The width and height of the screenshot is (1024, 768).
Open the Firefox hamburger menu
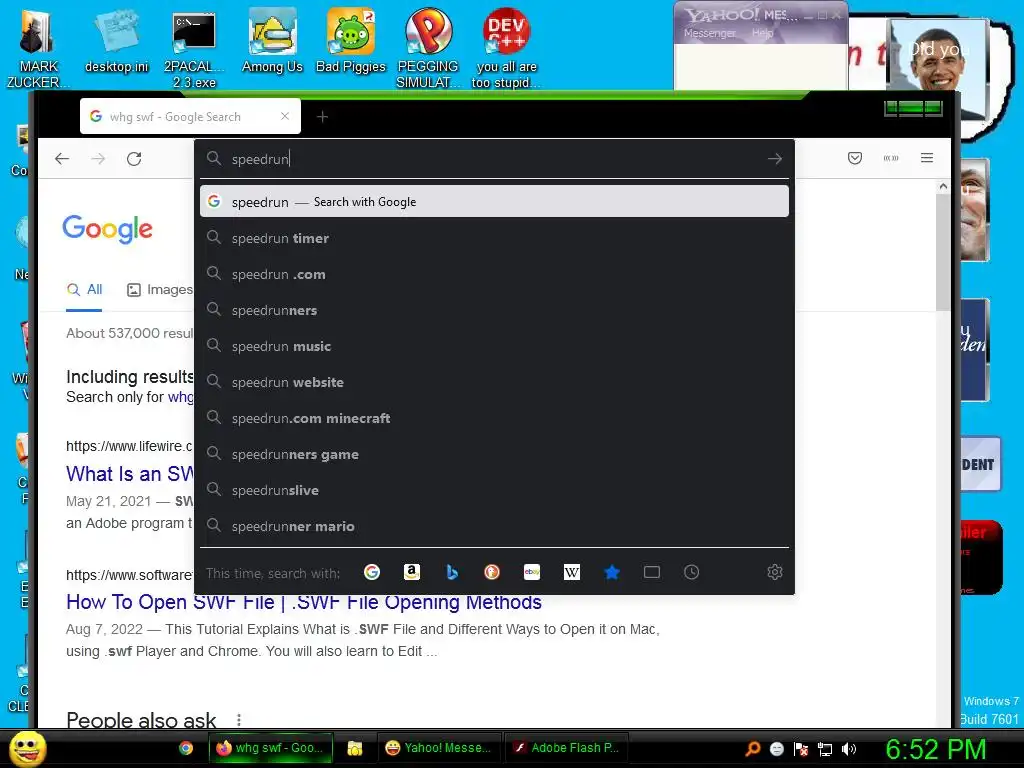[x=927, y=158]
